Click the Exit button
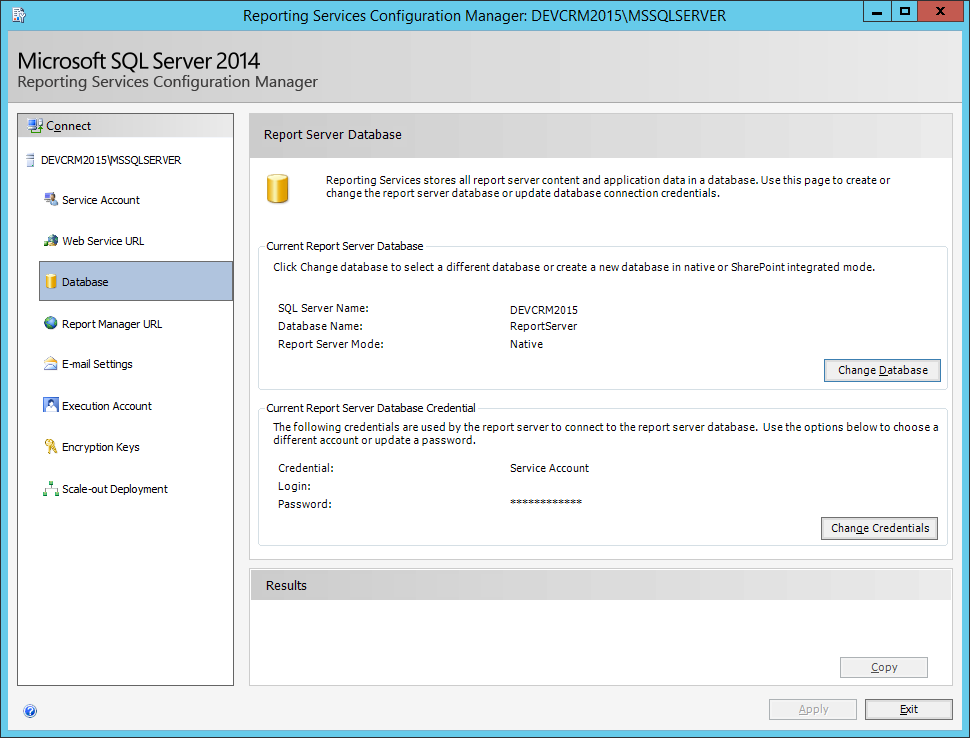This screenshot has height=738, width=970. coord(908,710)
